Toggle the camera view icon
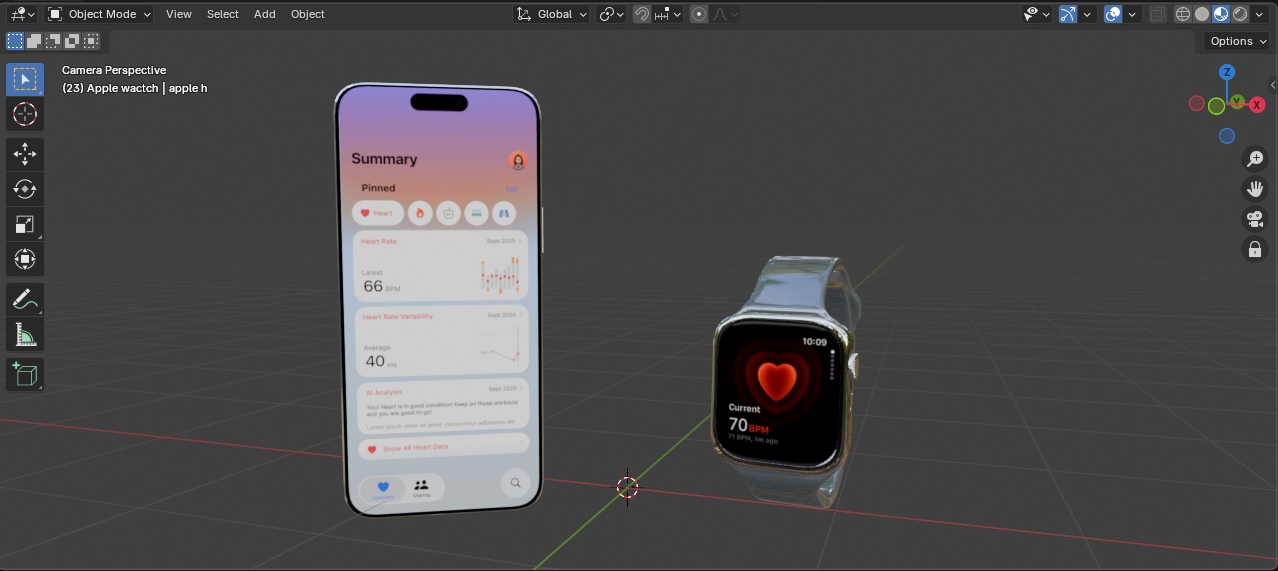1278x571 pixels. pos(1254,219)
